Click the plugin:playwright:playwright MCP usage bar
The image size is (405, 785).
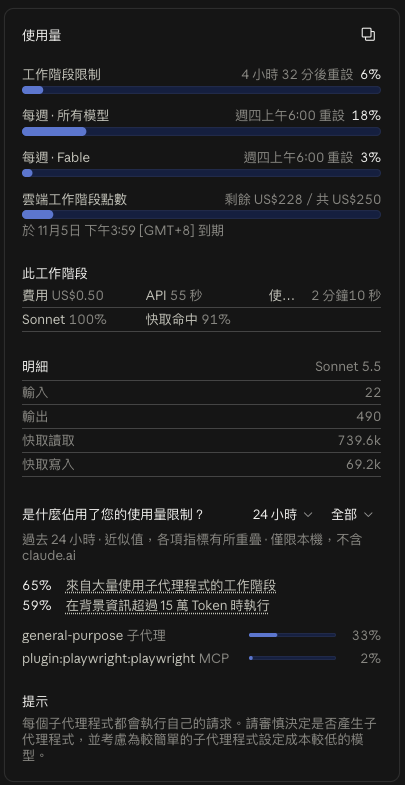[292, 658]
